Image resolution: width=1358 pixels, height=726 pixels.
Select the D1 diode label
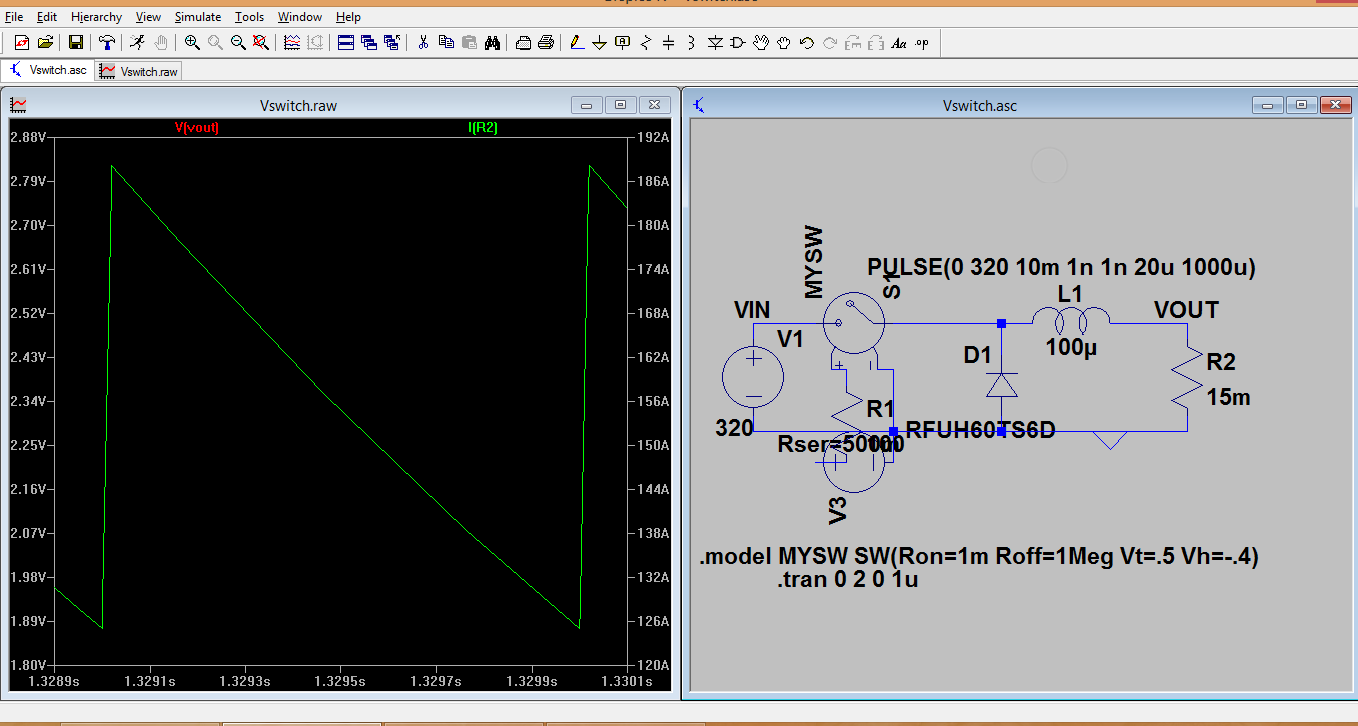(977, 355)
